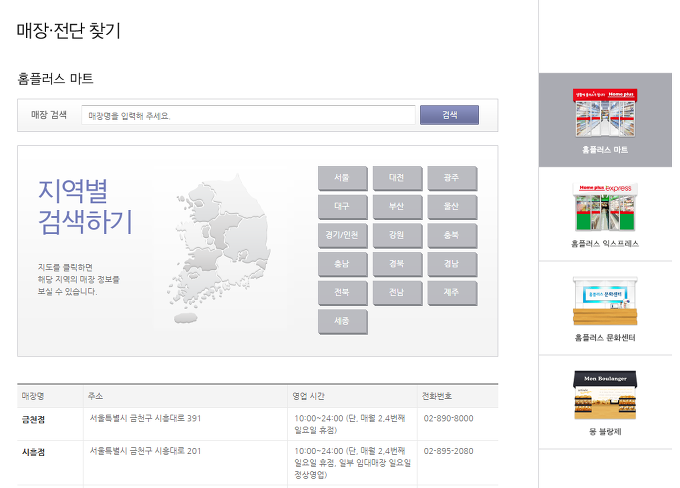
Task: Open the 몽 블랑제 bakery image
Action: [x=605, y=395]
